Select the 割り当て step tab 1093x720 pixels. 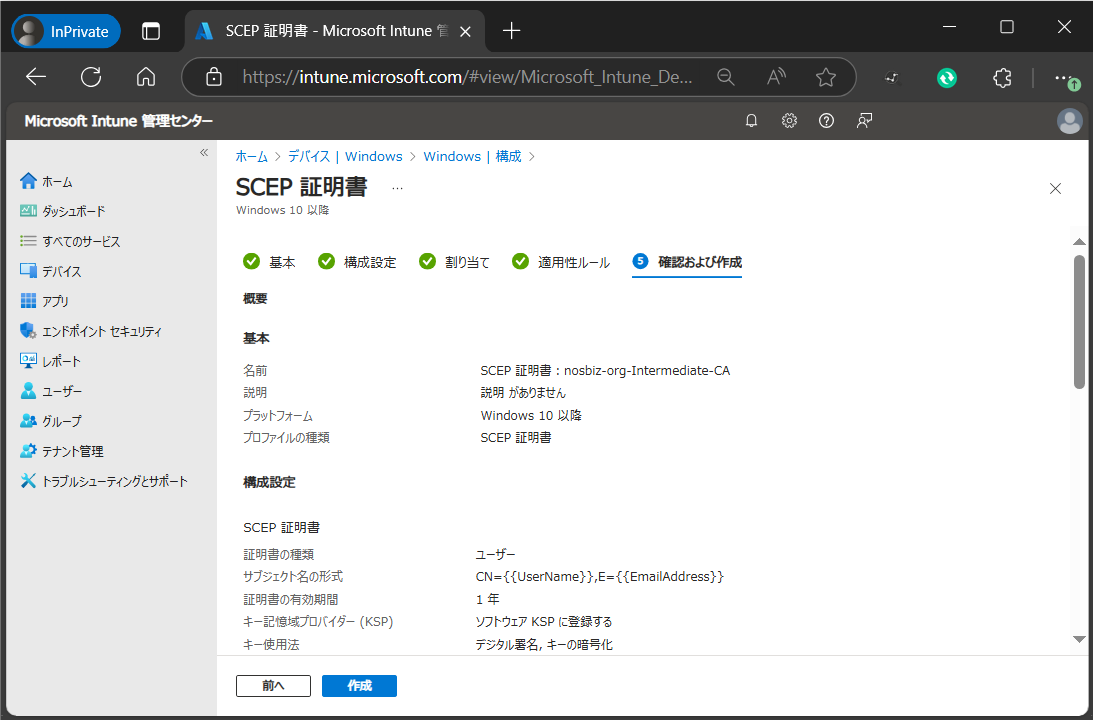click(456, 262)
